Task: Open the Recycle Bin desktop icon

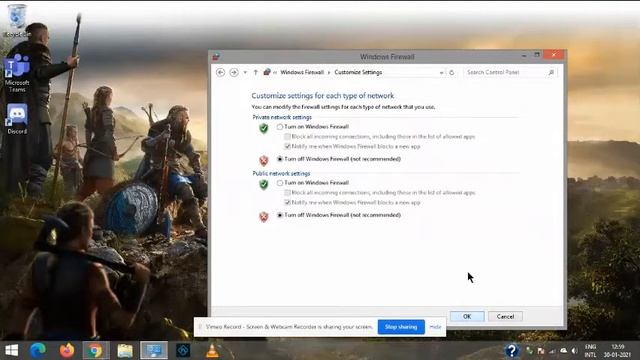Action: click(17, 20)
